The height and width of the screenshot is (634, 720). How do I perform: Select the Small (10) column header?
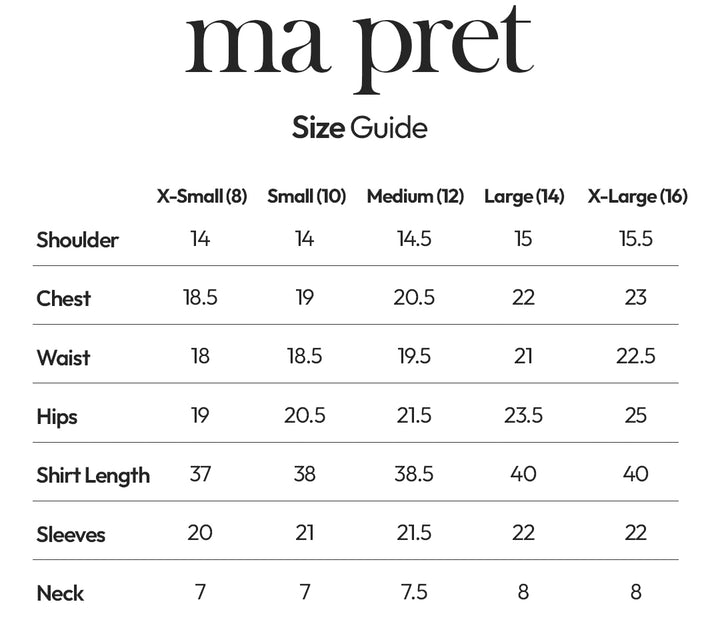(x=306, y=196)
